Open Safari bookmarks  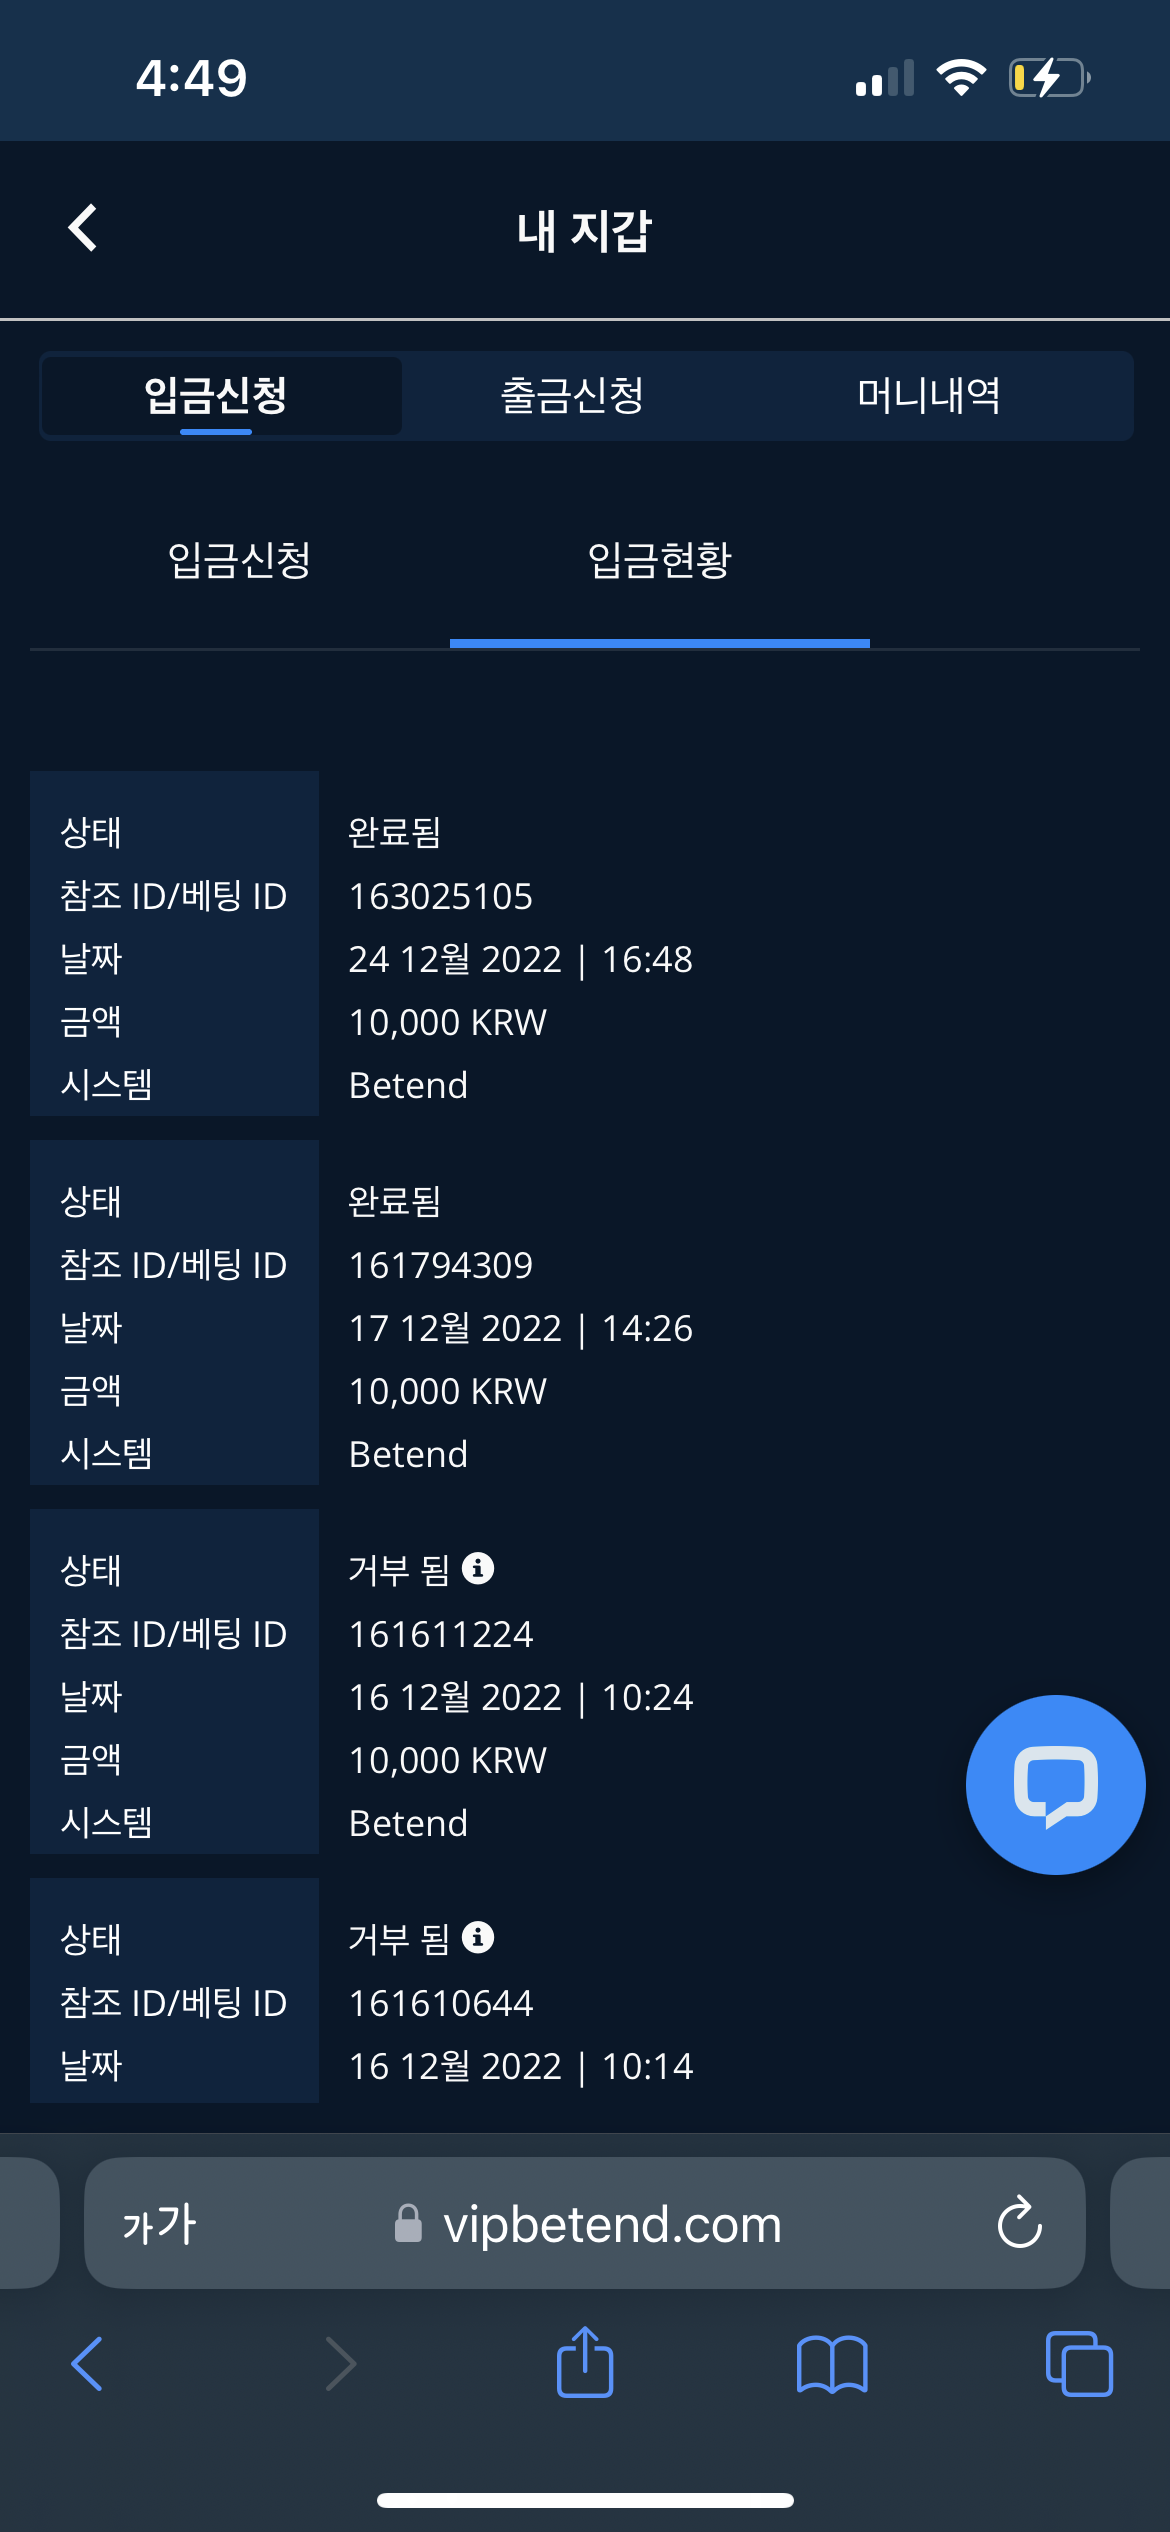pos(831,2364)
